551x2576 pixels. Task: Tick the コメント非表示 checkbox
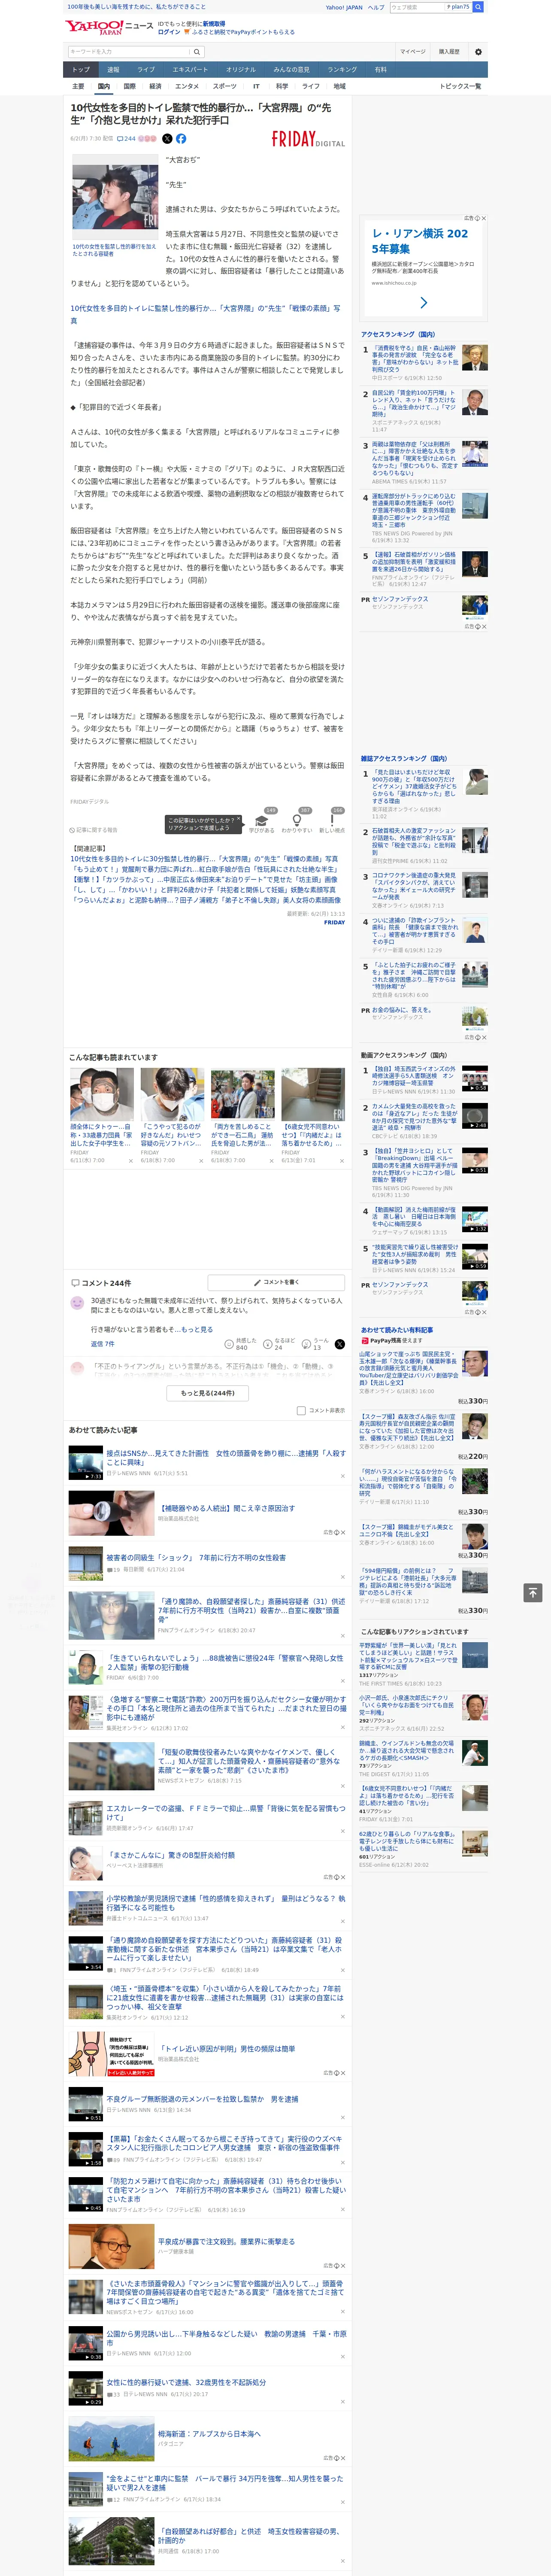(x=301, y=1411)
